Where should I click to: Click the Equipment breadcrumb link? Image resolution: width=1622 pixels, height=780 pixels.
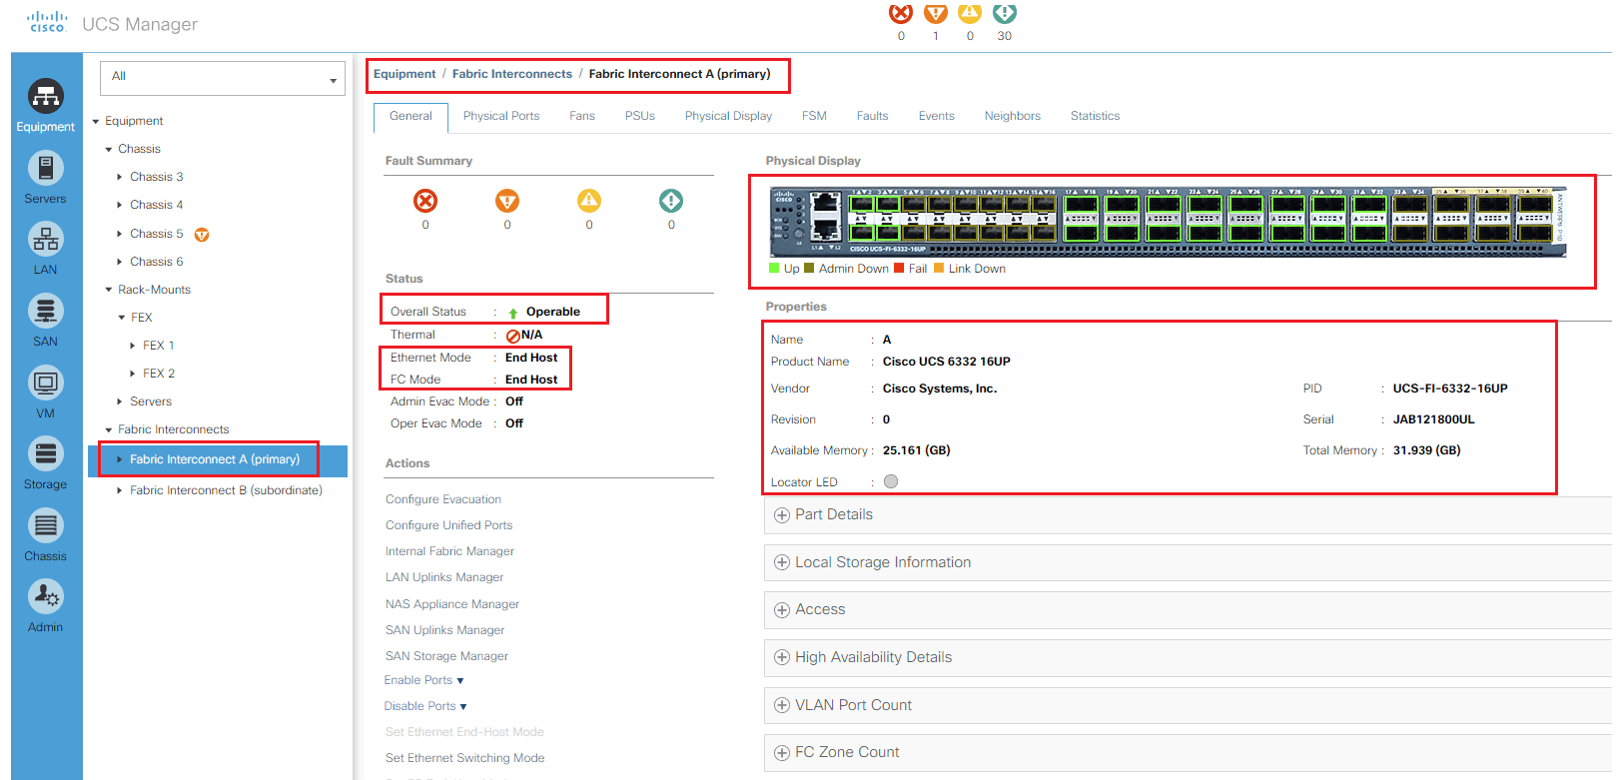click(404, 74)
